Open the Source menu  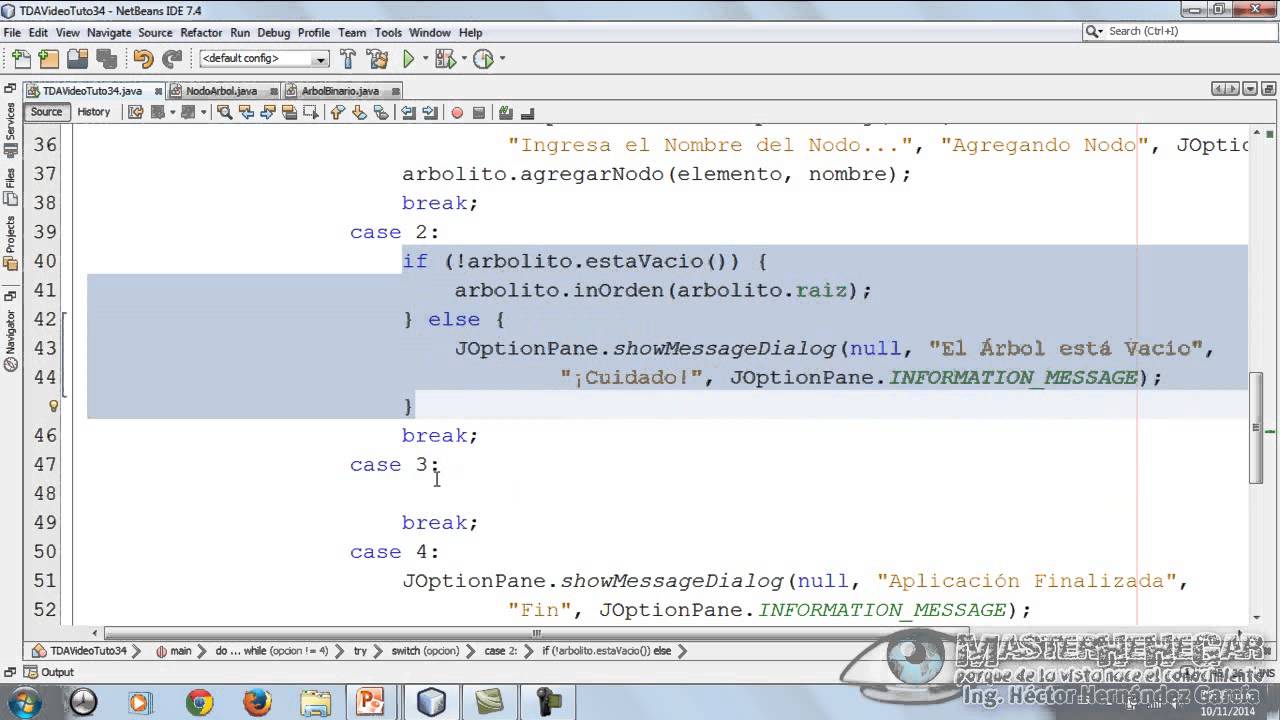coord(155,33)
